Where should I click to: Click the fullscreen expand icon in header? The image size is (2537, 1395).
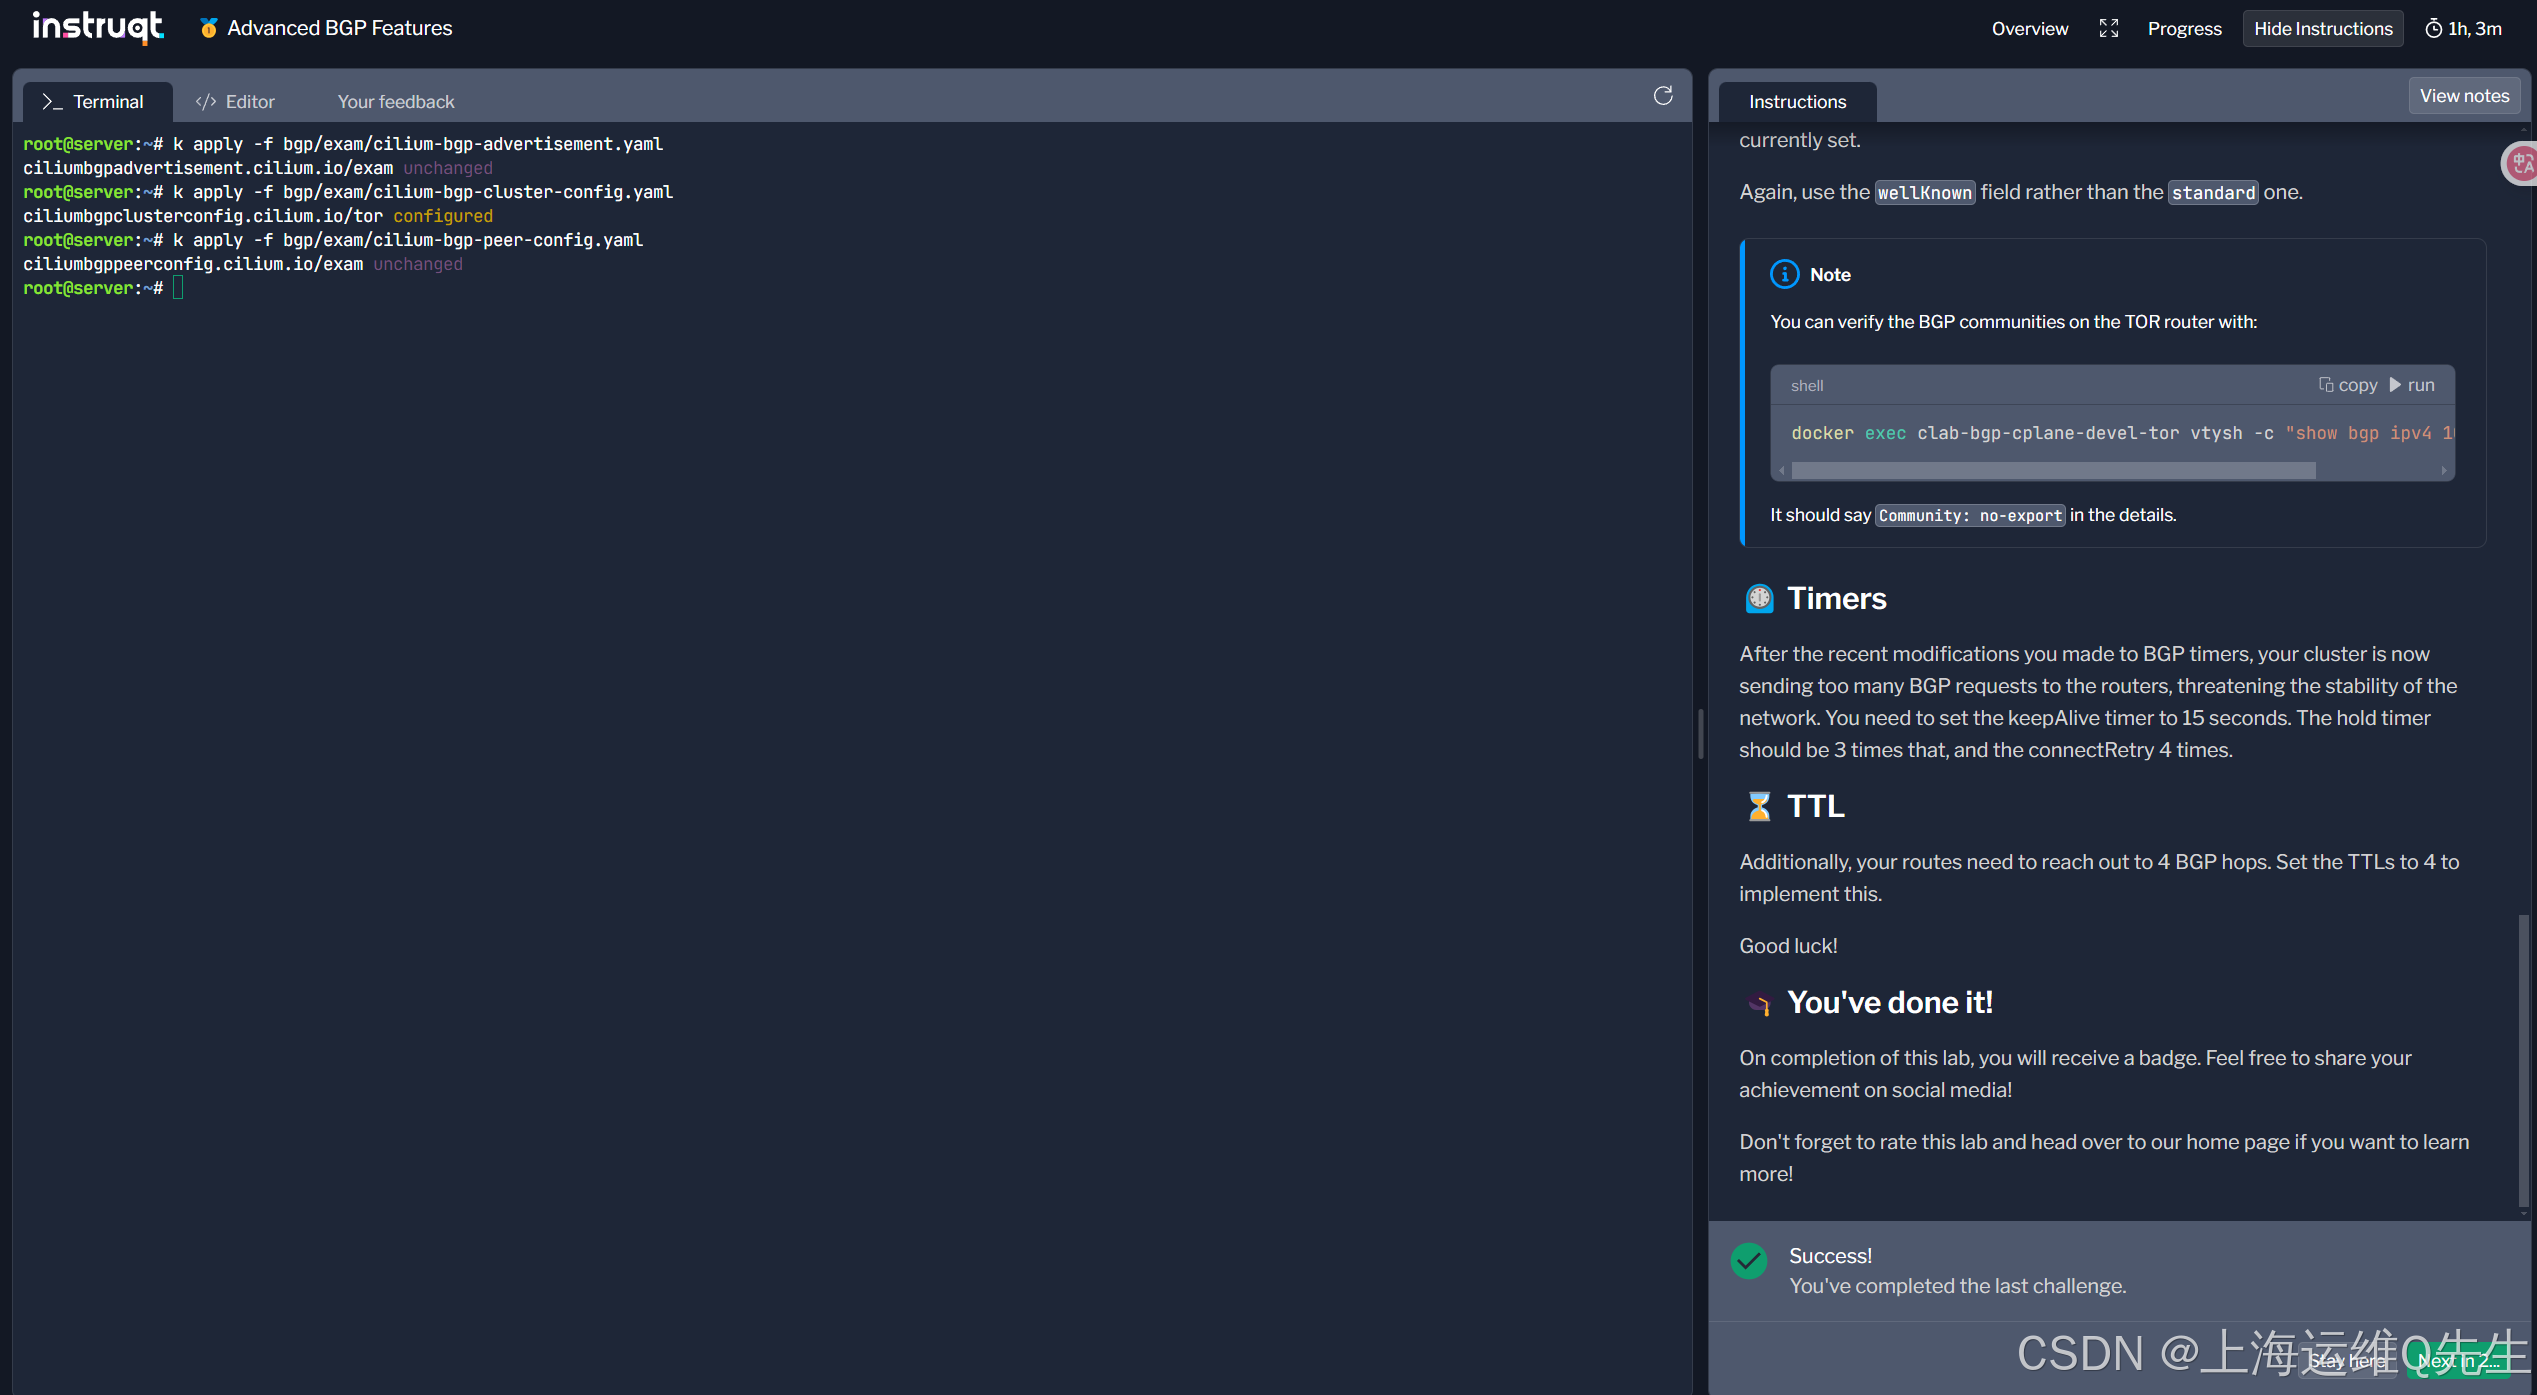coord(2108,28)
